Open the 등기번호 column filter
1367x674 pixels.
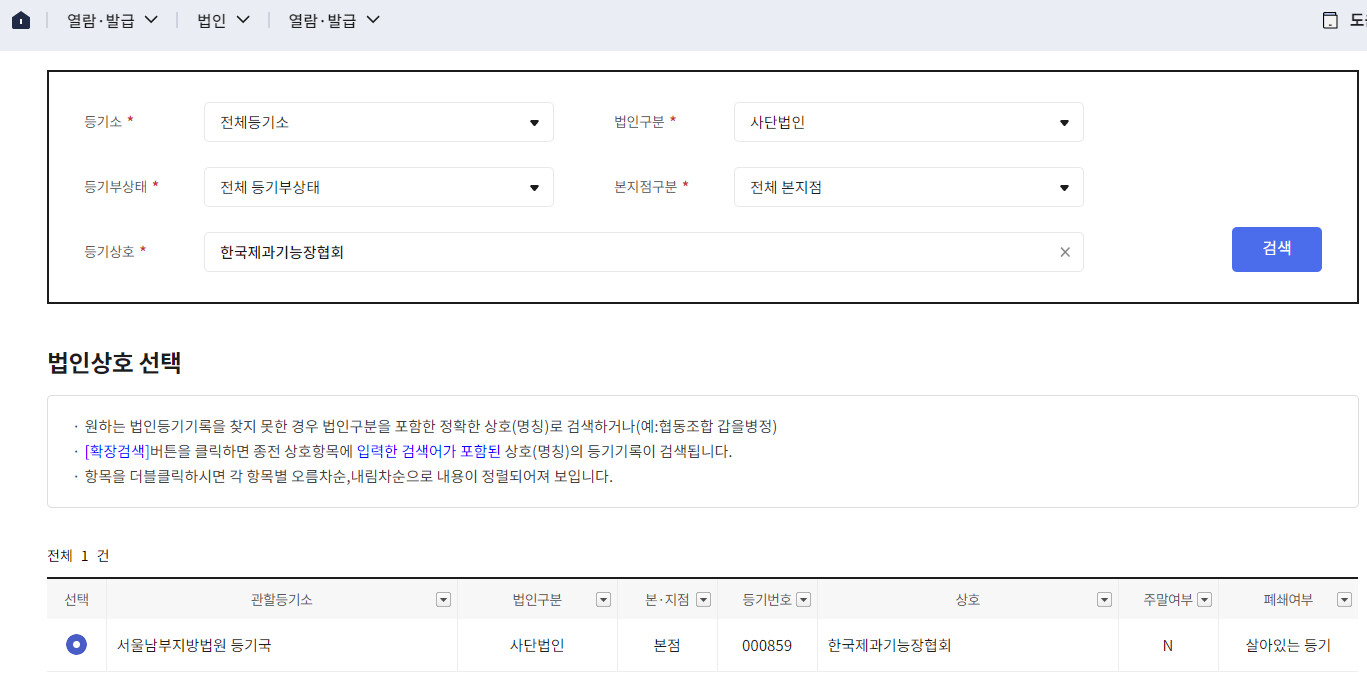803,600
